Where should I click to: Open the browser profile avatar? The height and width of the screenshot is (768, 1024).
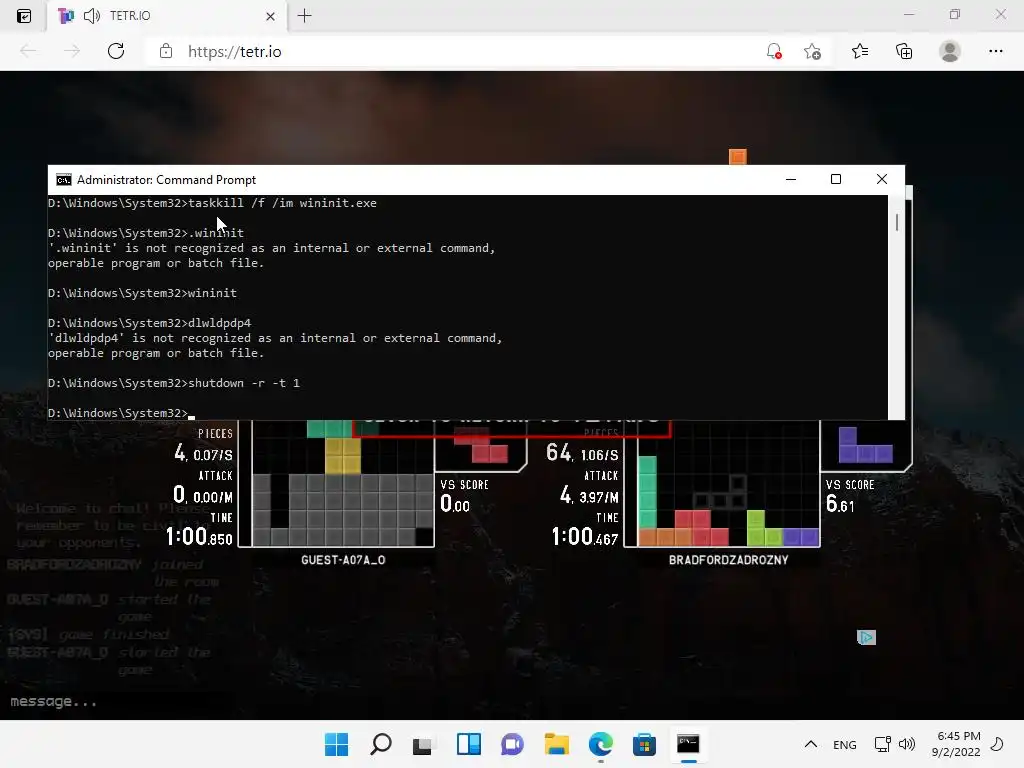click(950, 51)
